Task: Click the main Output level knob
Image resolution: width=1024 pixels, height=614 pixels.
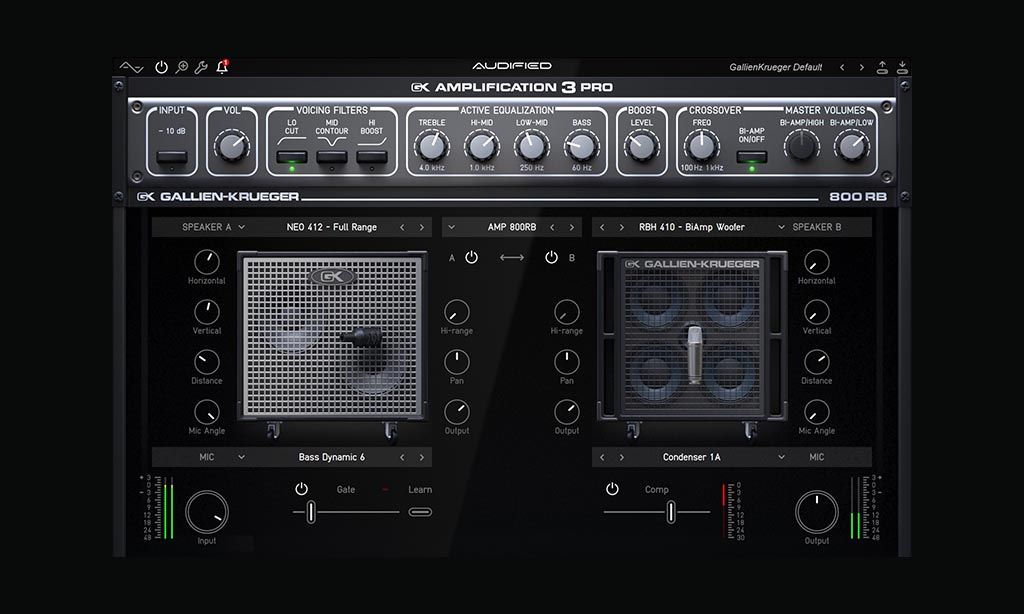Action: (x=817, y=512)
